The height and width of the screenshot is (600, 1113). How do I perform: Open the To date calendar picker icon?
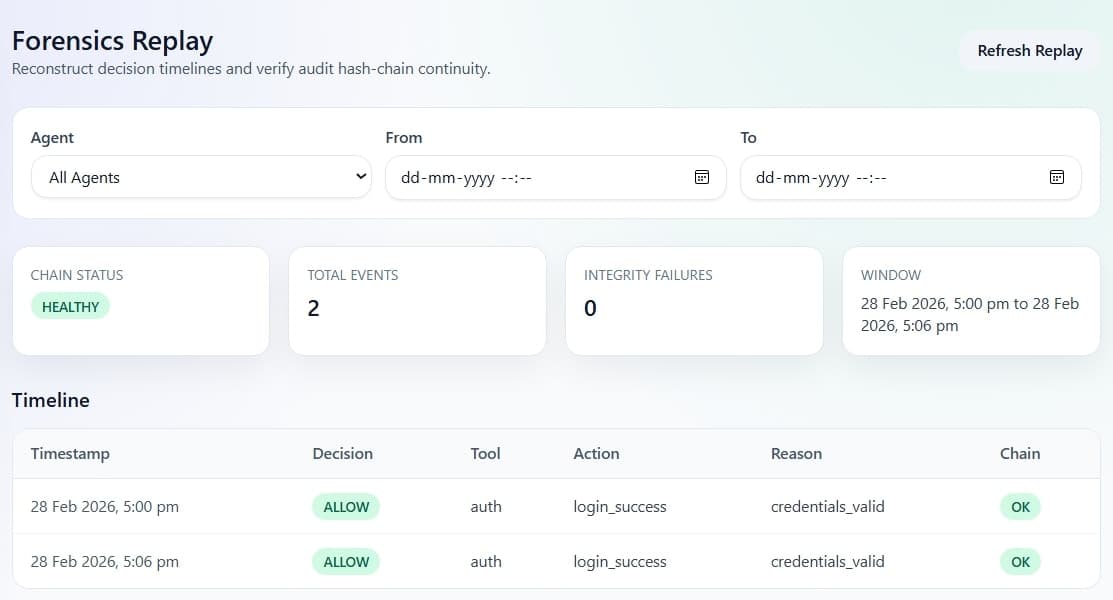pos(1056,177)
